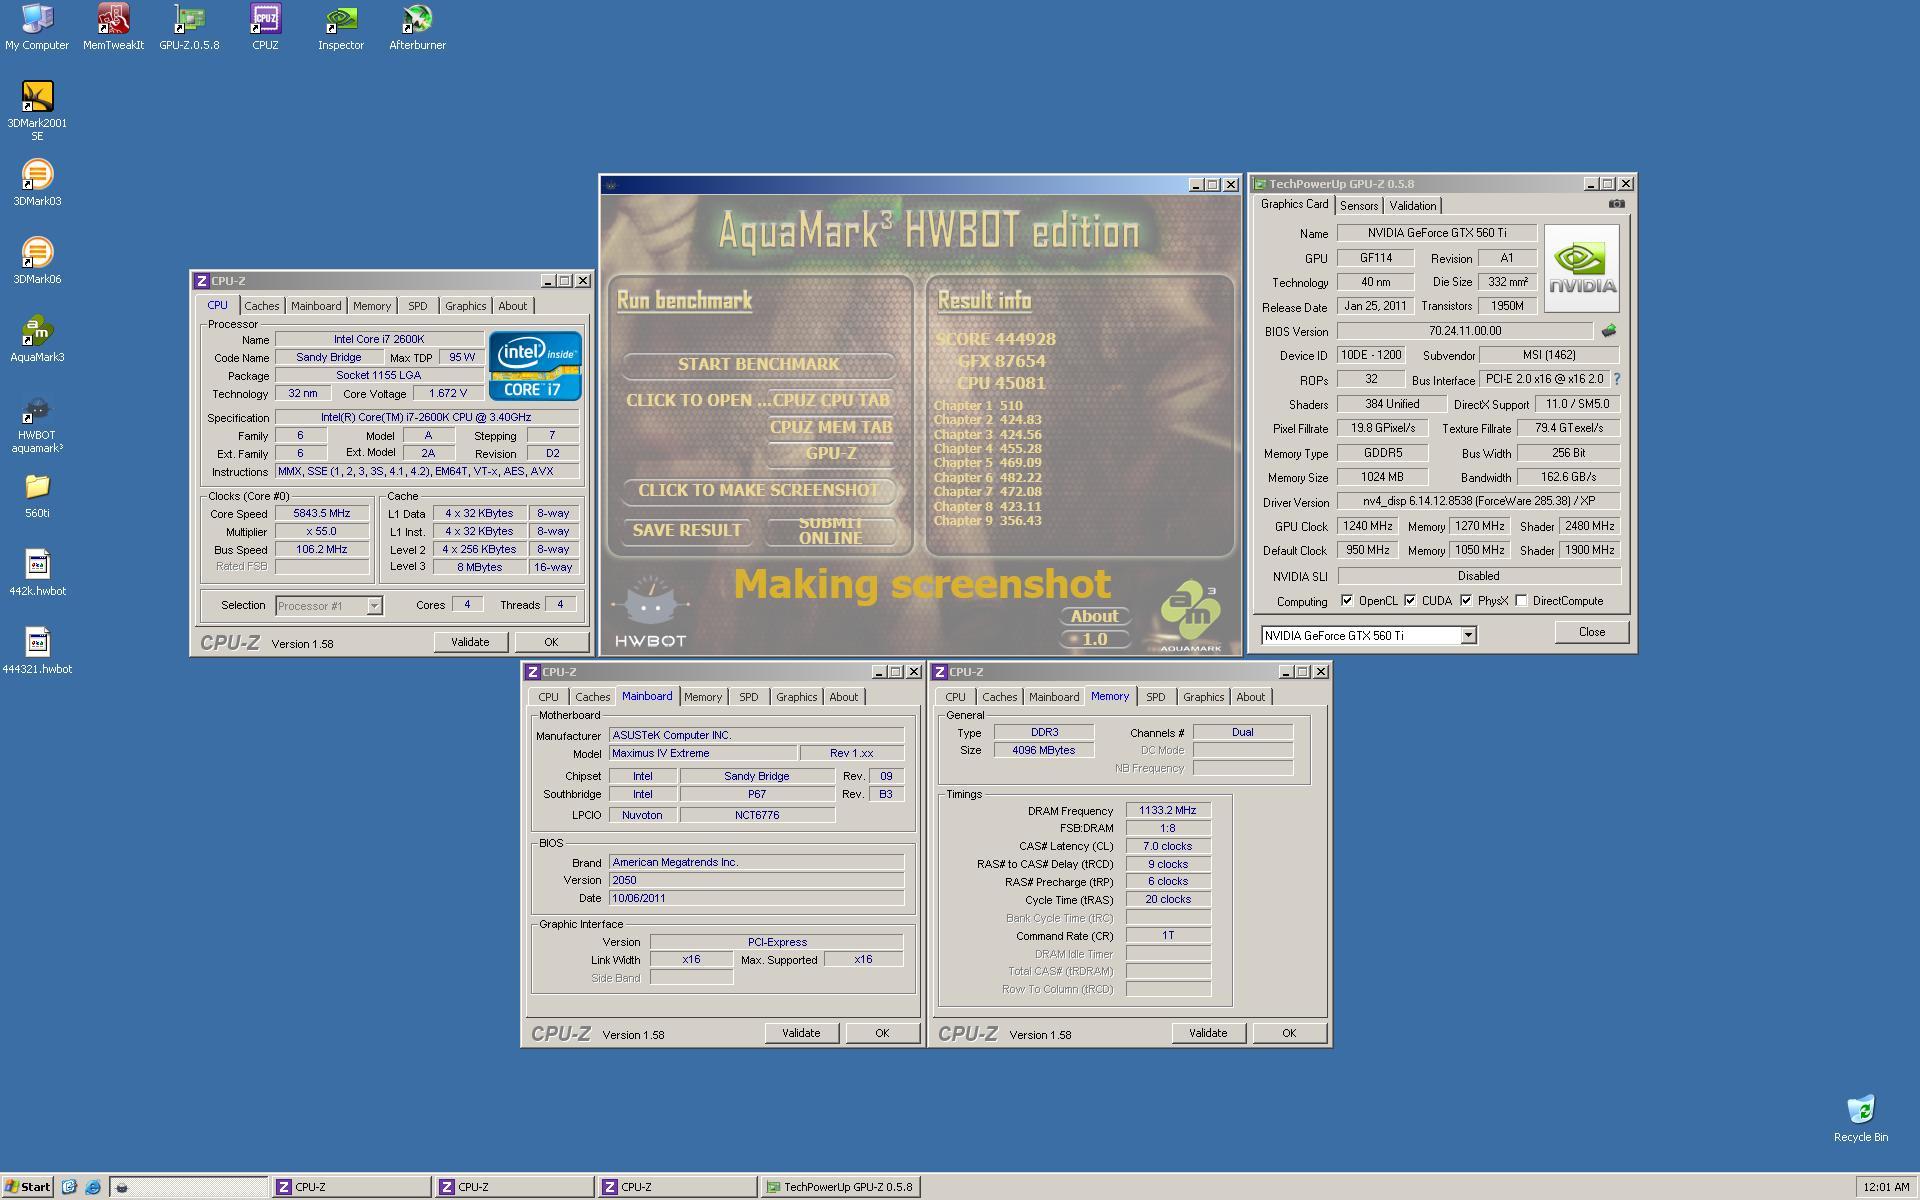Screen dimensions: 1920x1200
Task: Click the Core Speed value field
Action: tap(322, 513)
